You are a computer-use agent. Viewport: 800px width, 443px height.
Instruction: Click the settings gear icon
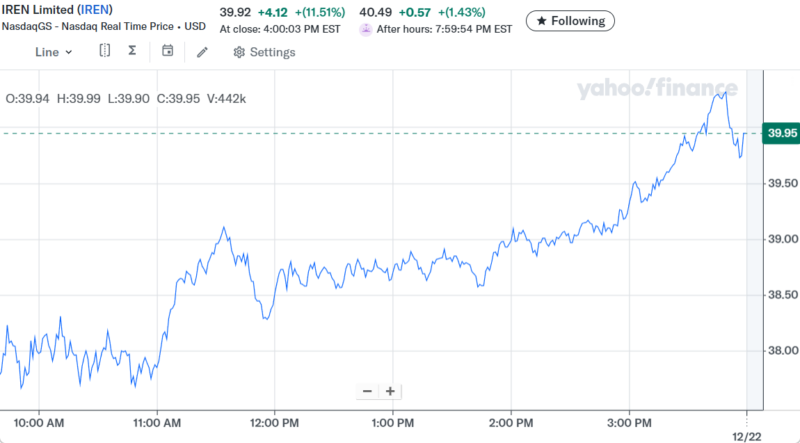[x=239, y=52]
